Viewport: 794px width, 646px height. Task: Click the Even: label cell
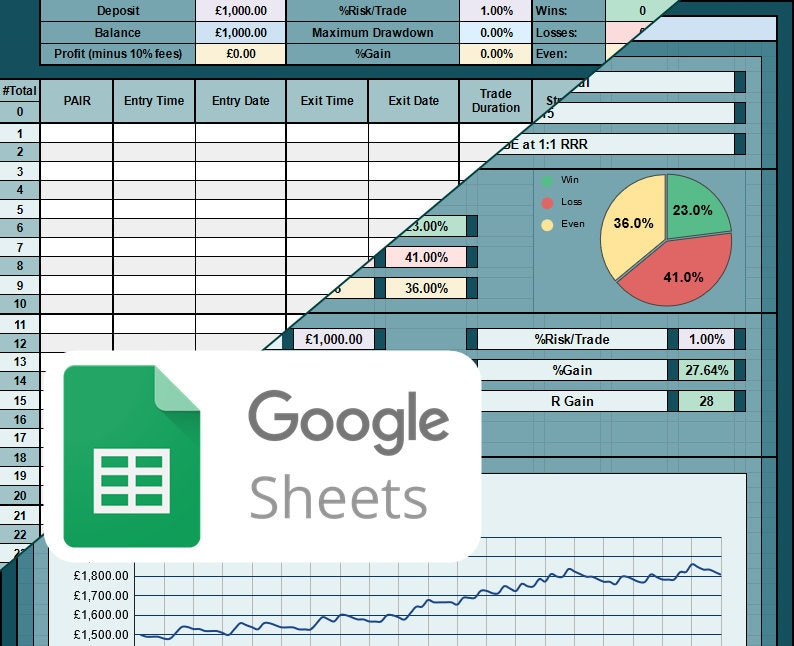pyautogui.click(x=569, y=54)
